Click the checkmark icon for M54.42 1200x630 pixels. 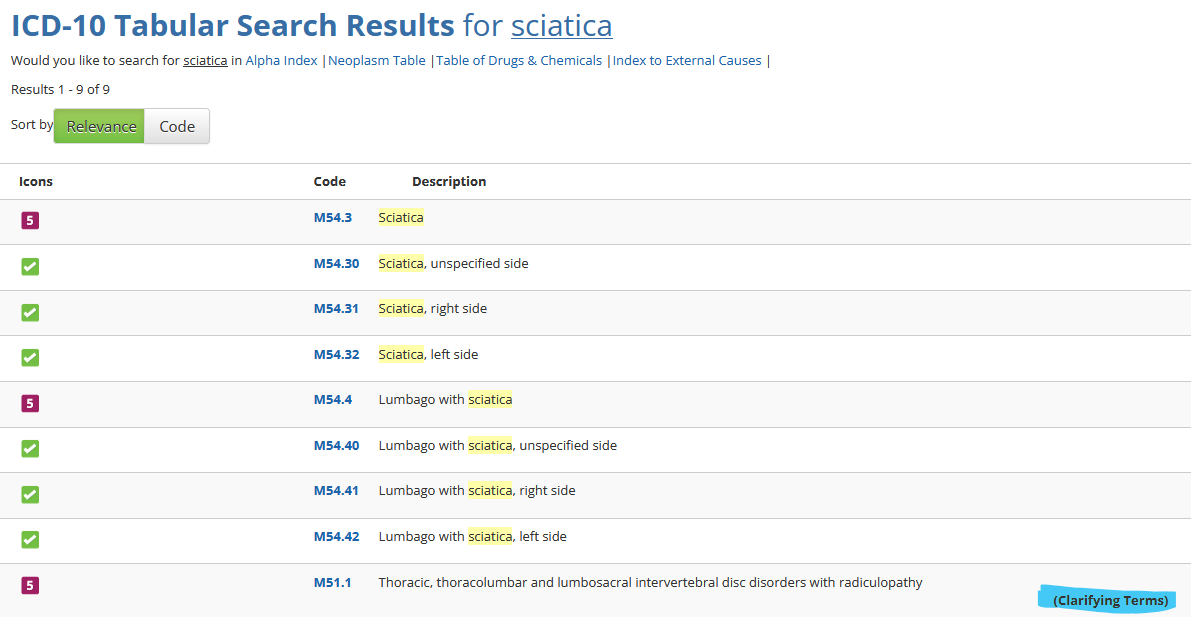click(30, 540)
